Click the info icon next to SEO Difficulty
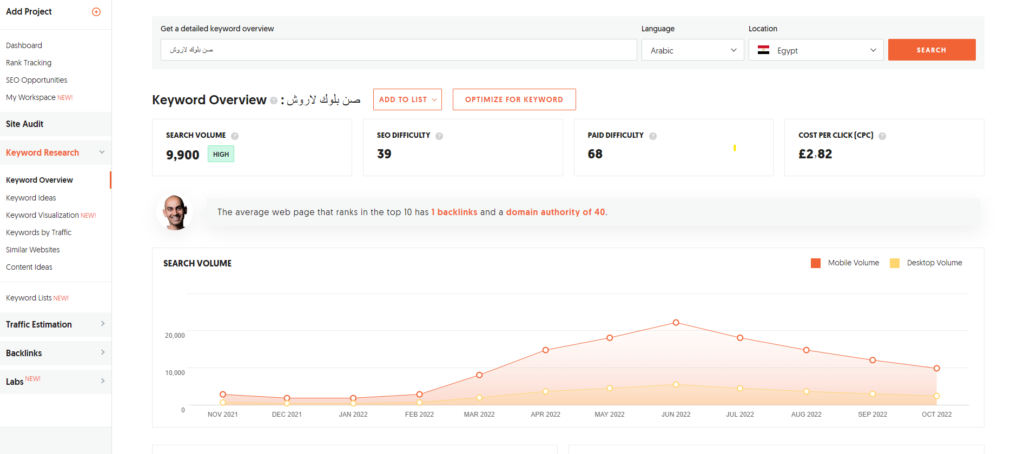 (x=439, y=136)
